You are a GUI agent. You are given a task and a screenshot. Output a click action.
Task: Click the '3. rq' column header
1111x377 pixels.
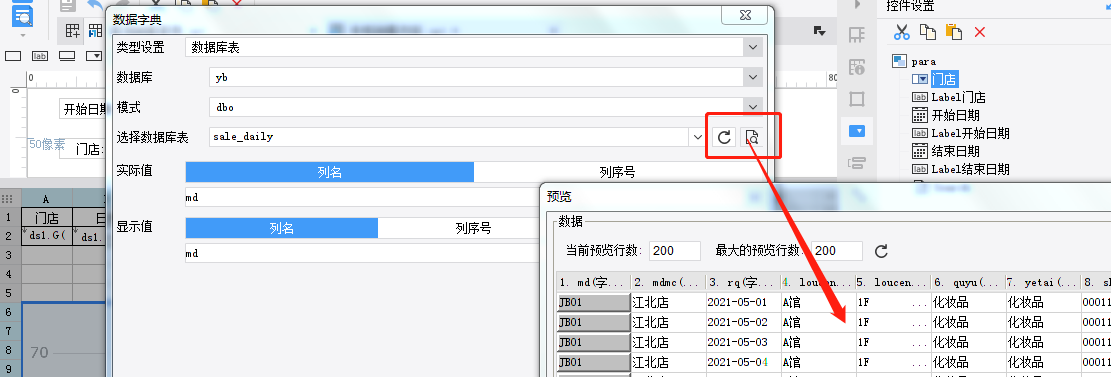[743, 283]
